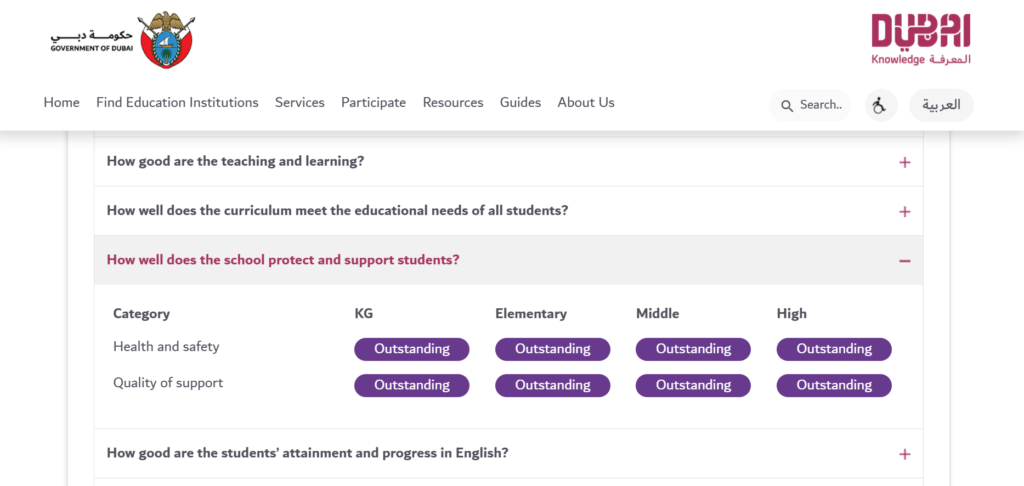Screen dimensions: 1024x486
Task: Click inside the Search field
Action: (810, 105)
